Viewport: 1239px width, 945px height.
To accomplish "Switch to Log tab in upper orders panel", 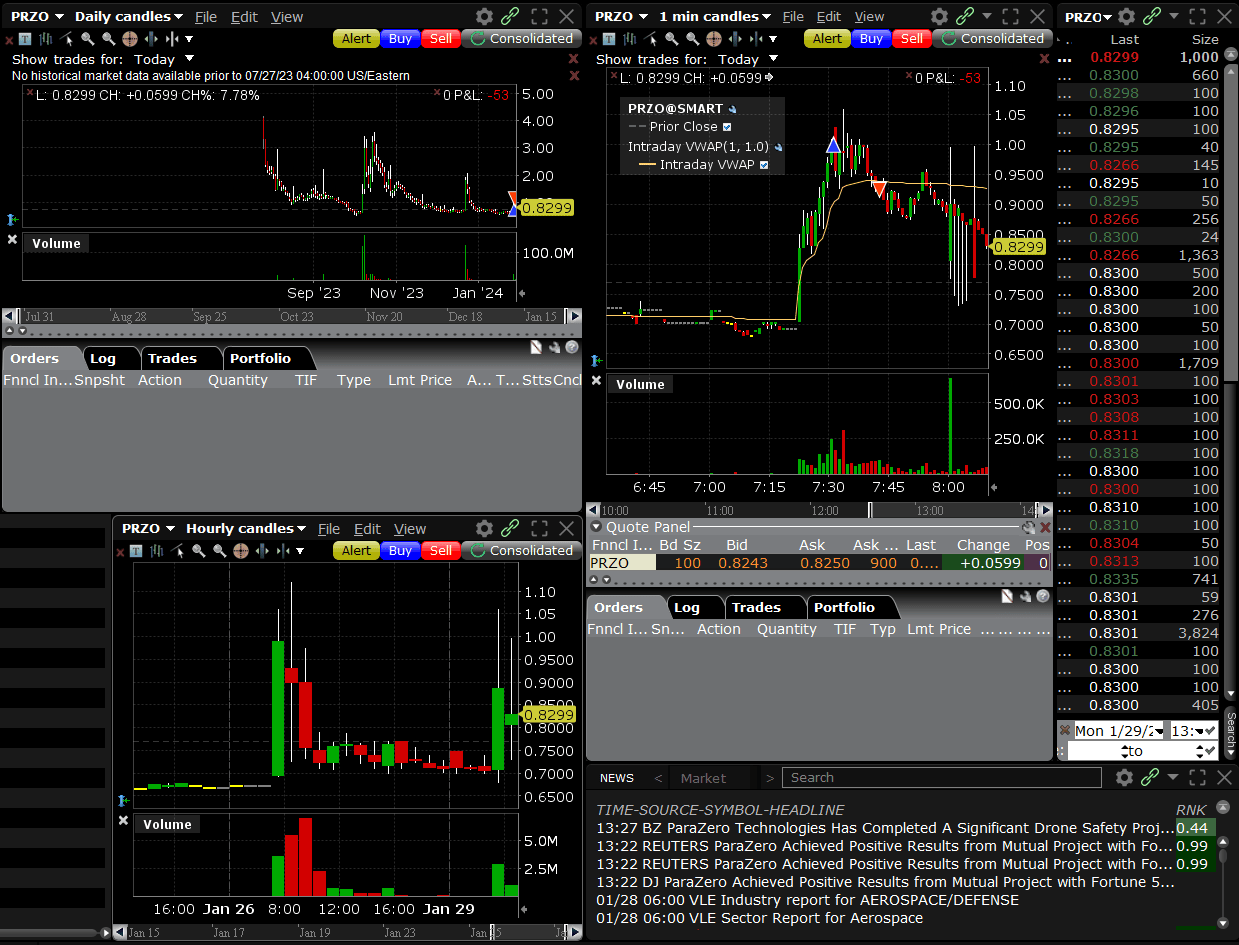I will coord(102,358).
